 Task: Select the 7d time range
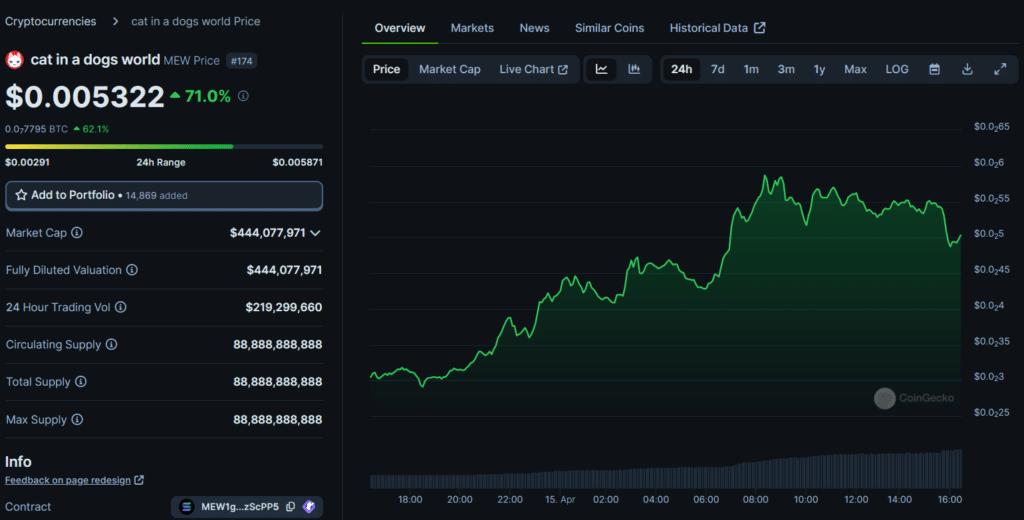(x=717, y=69)
